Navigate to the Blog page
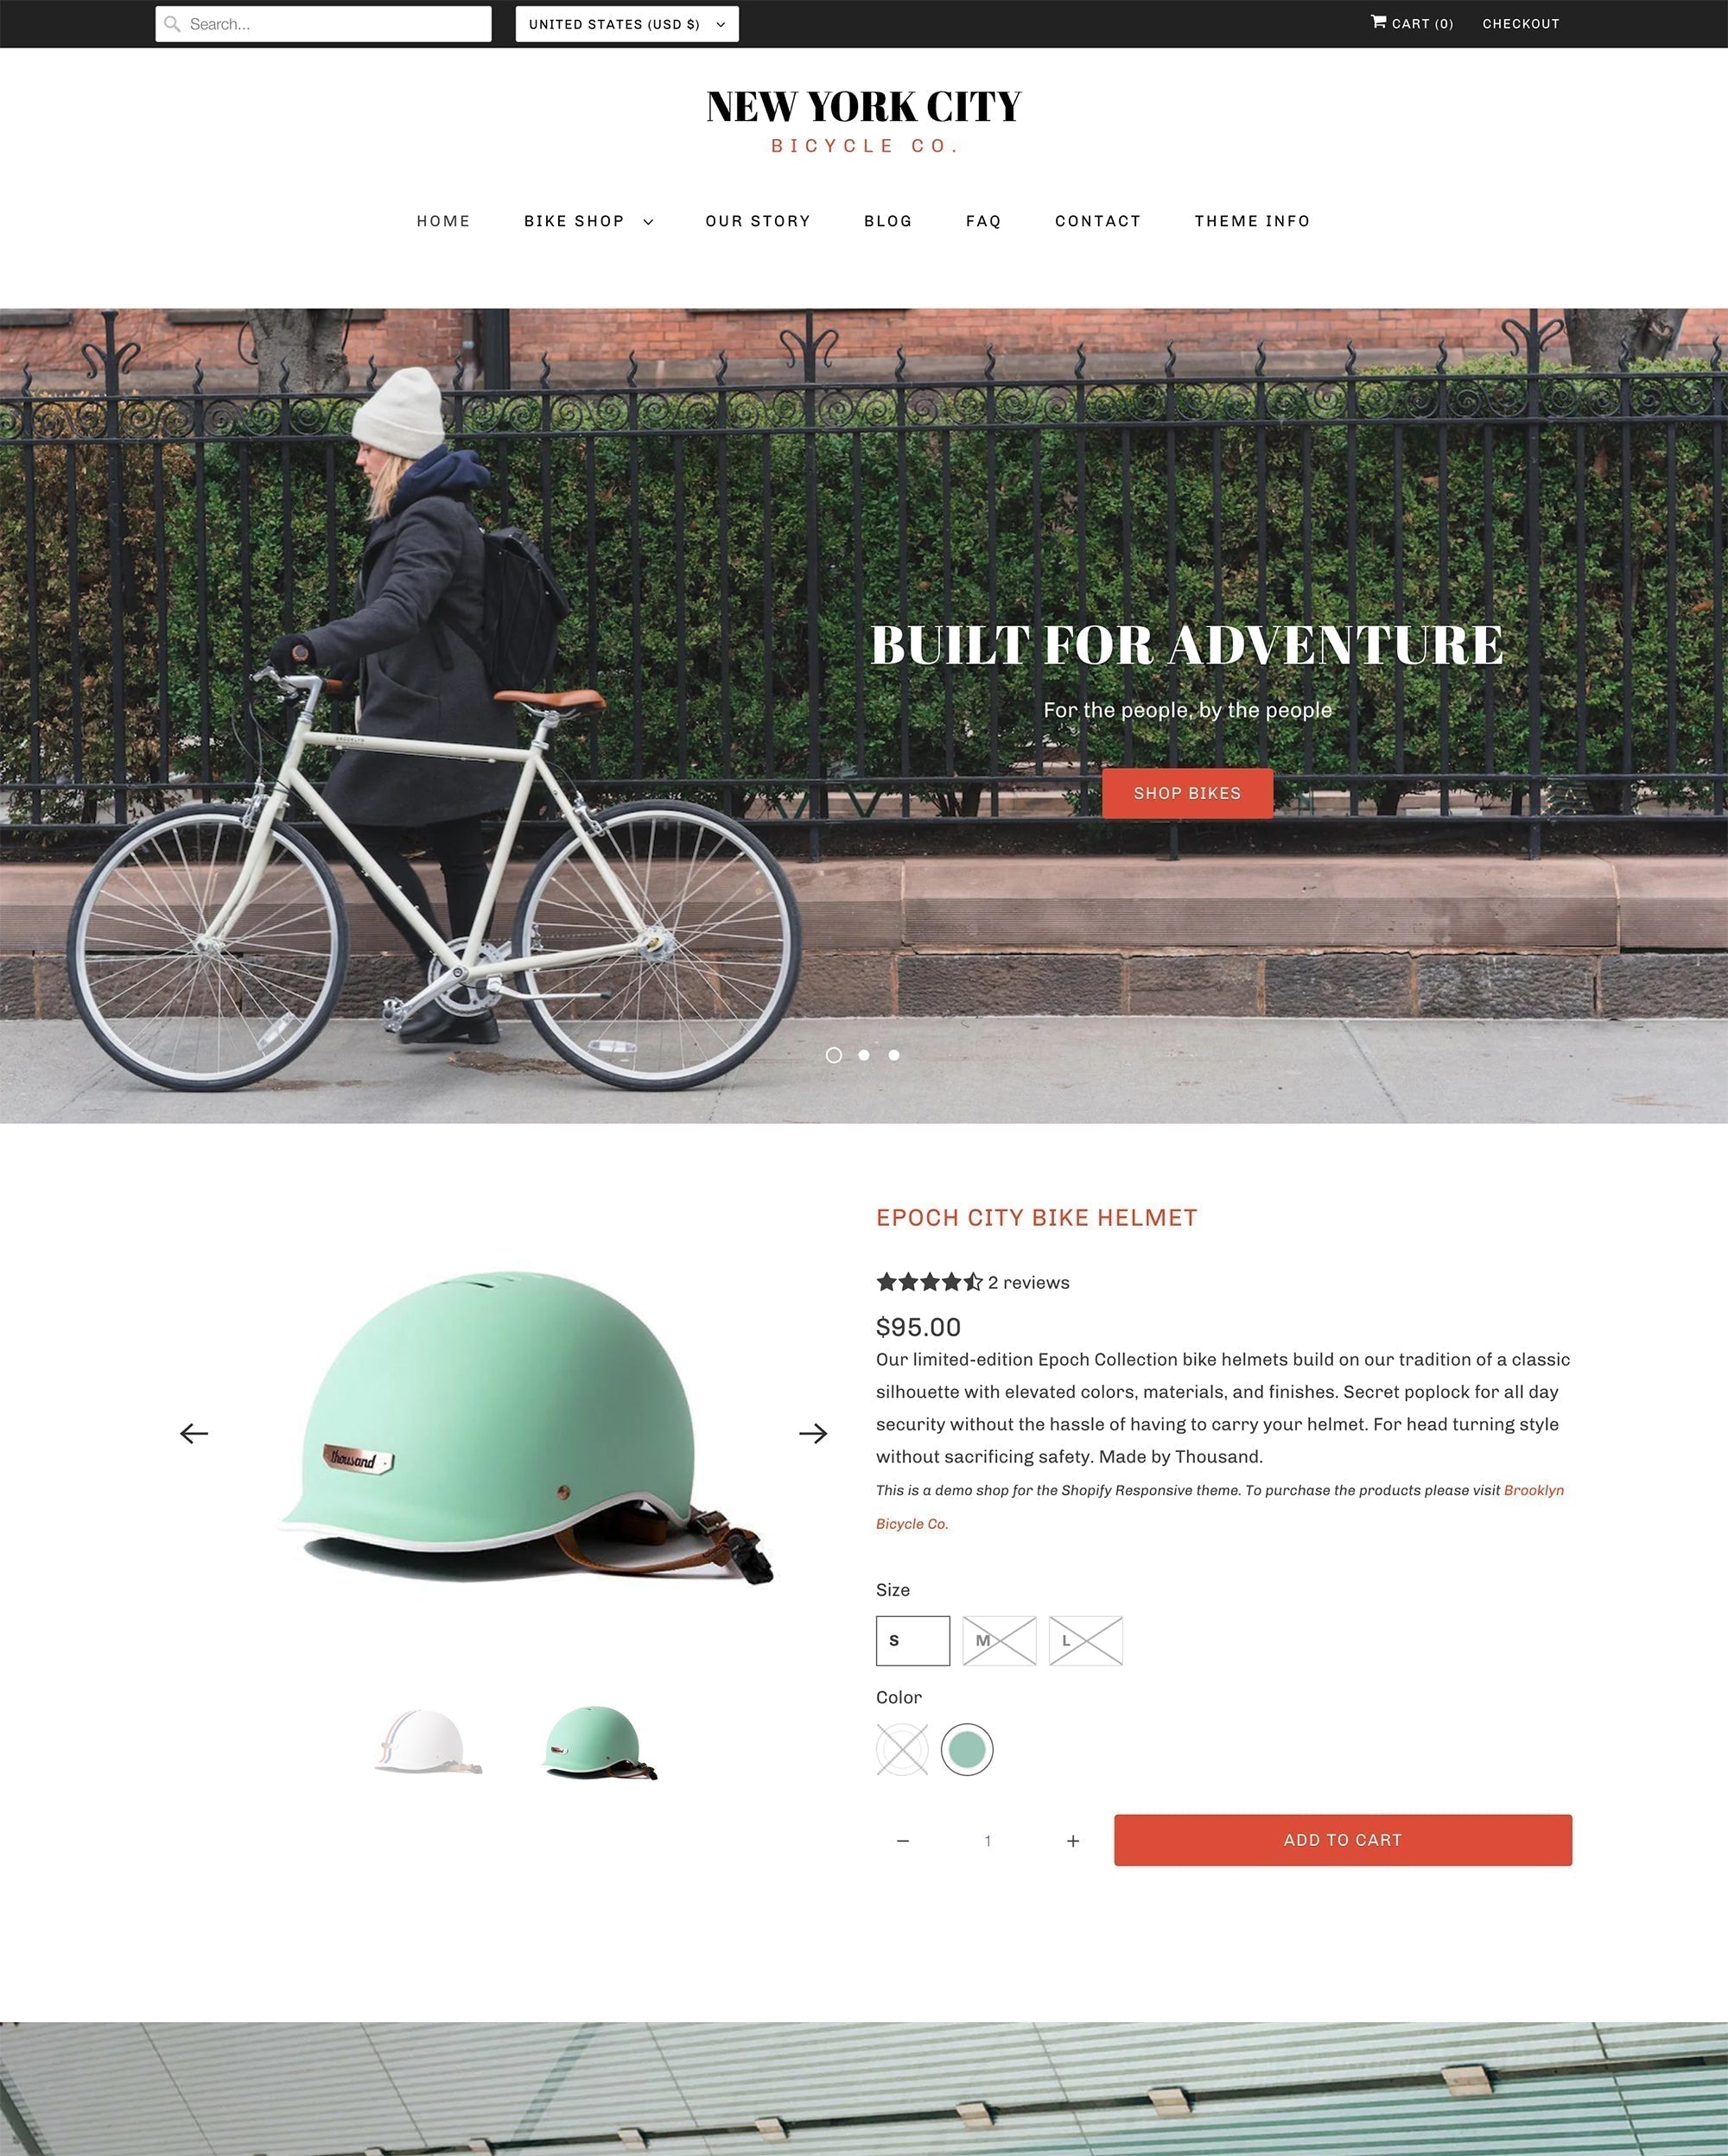Viewport: 1728px width, 2156px height. (x=887, y=220)
